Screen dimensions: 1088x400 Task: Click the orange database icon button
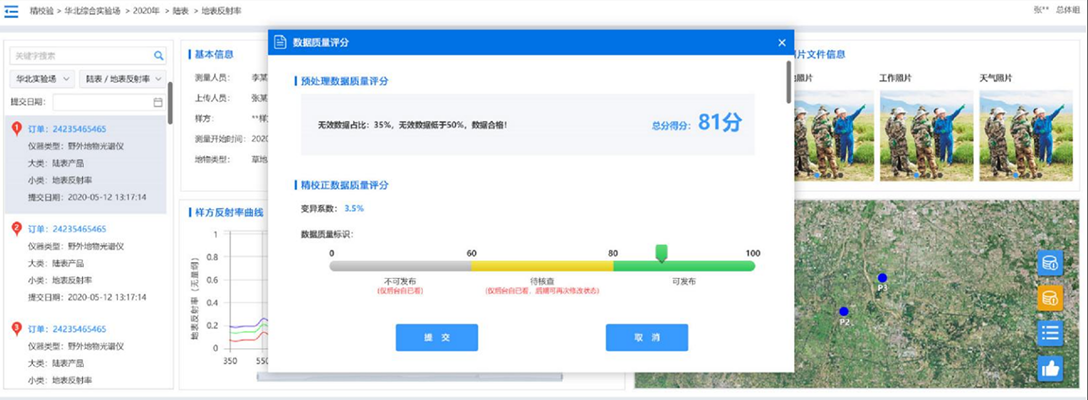[x=1049, y=298]
